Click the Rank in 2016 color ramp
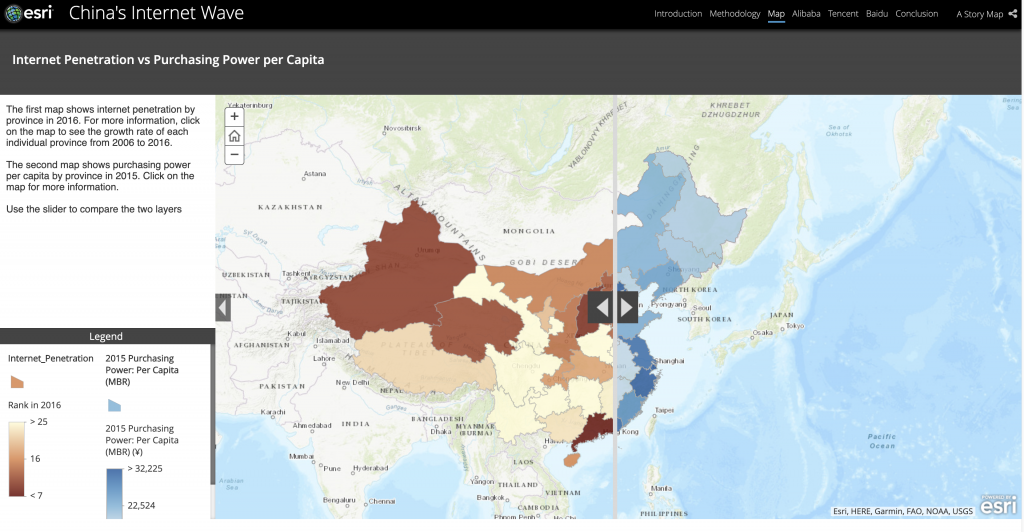 [16, 459]
